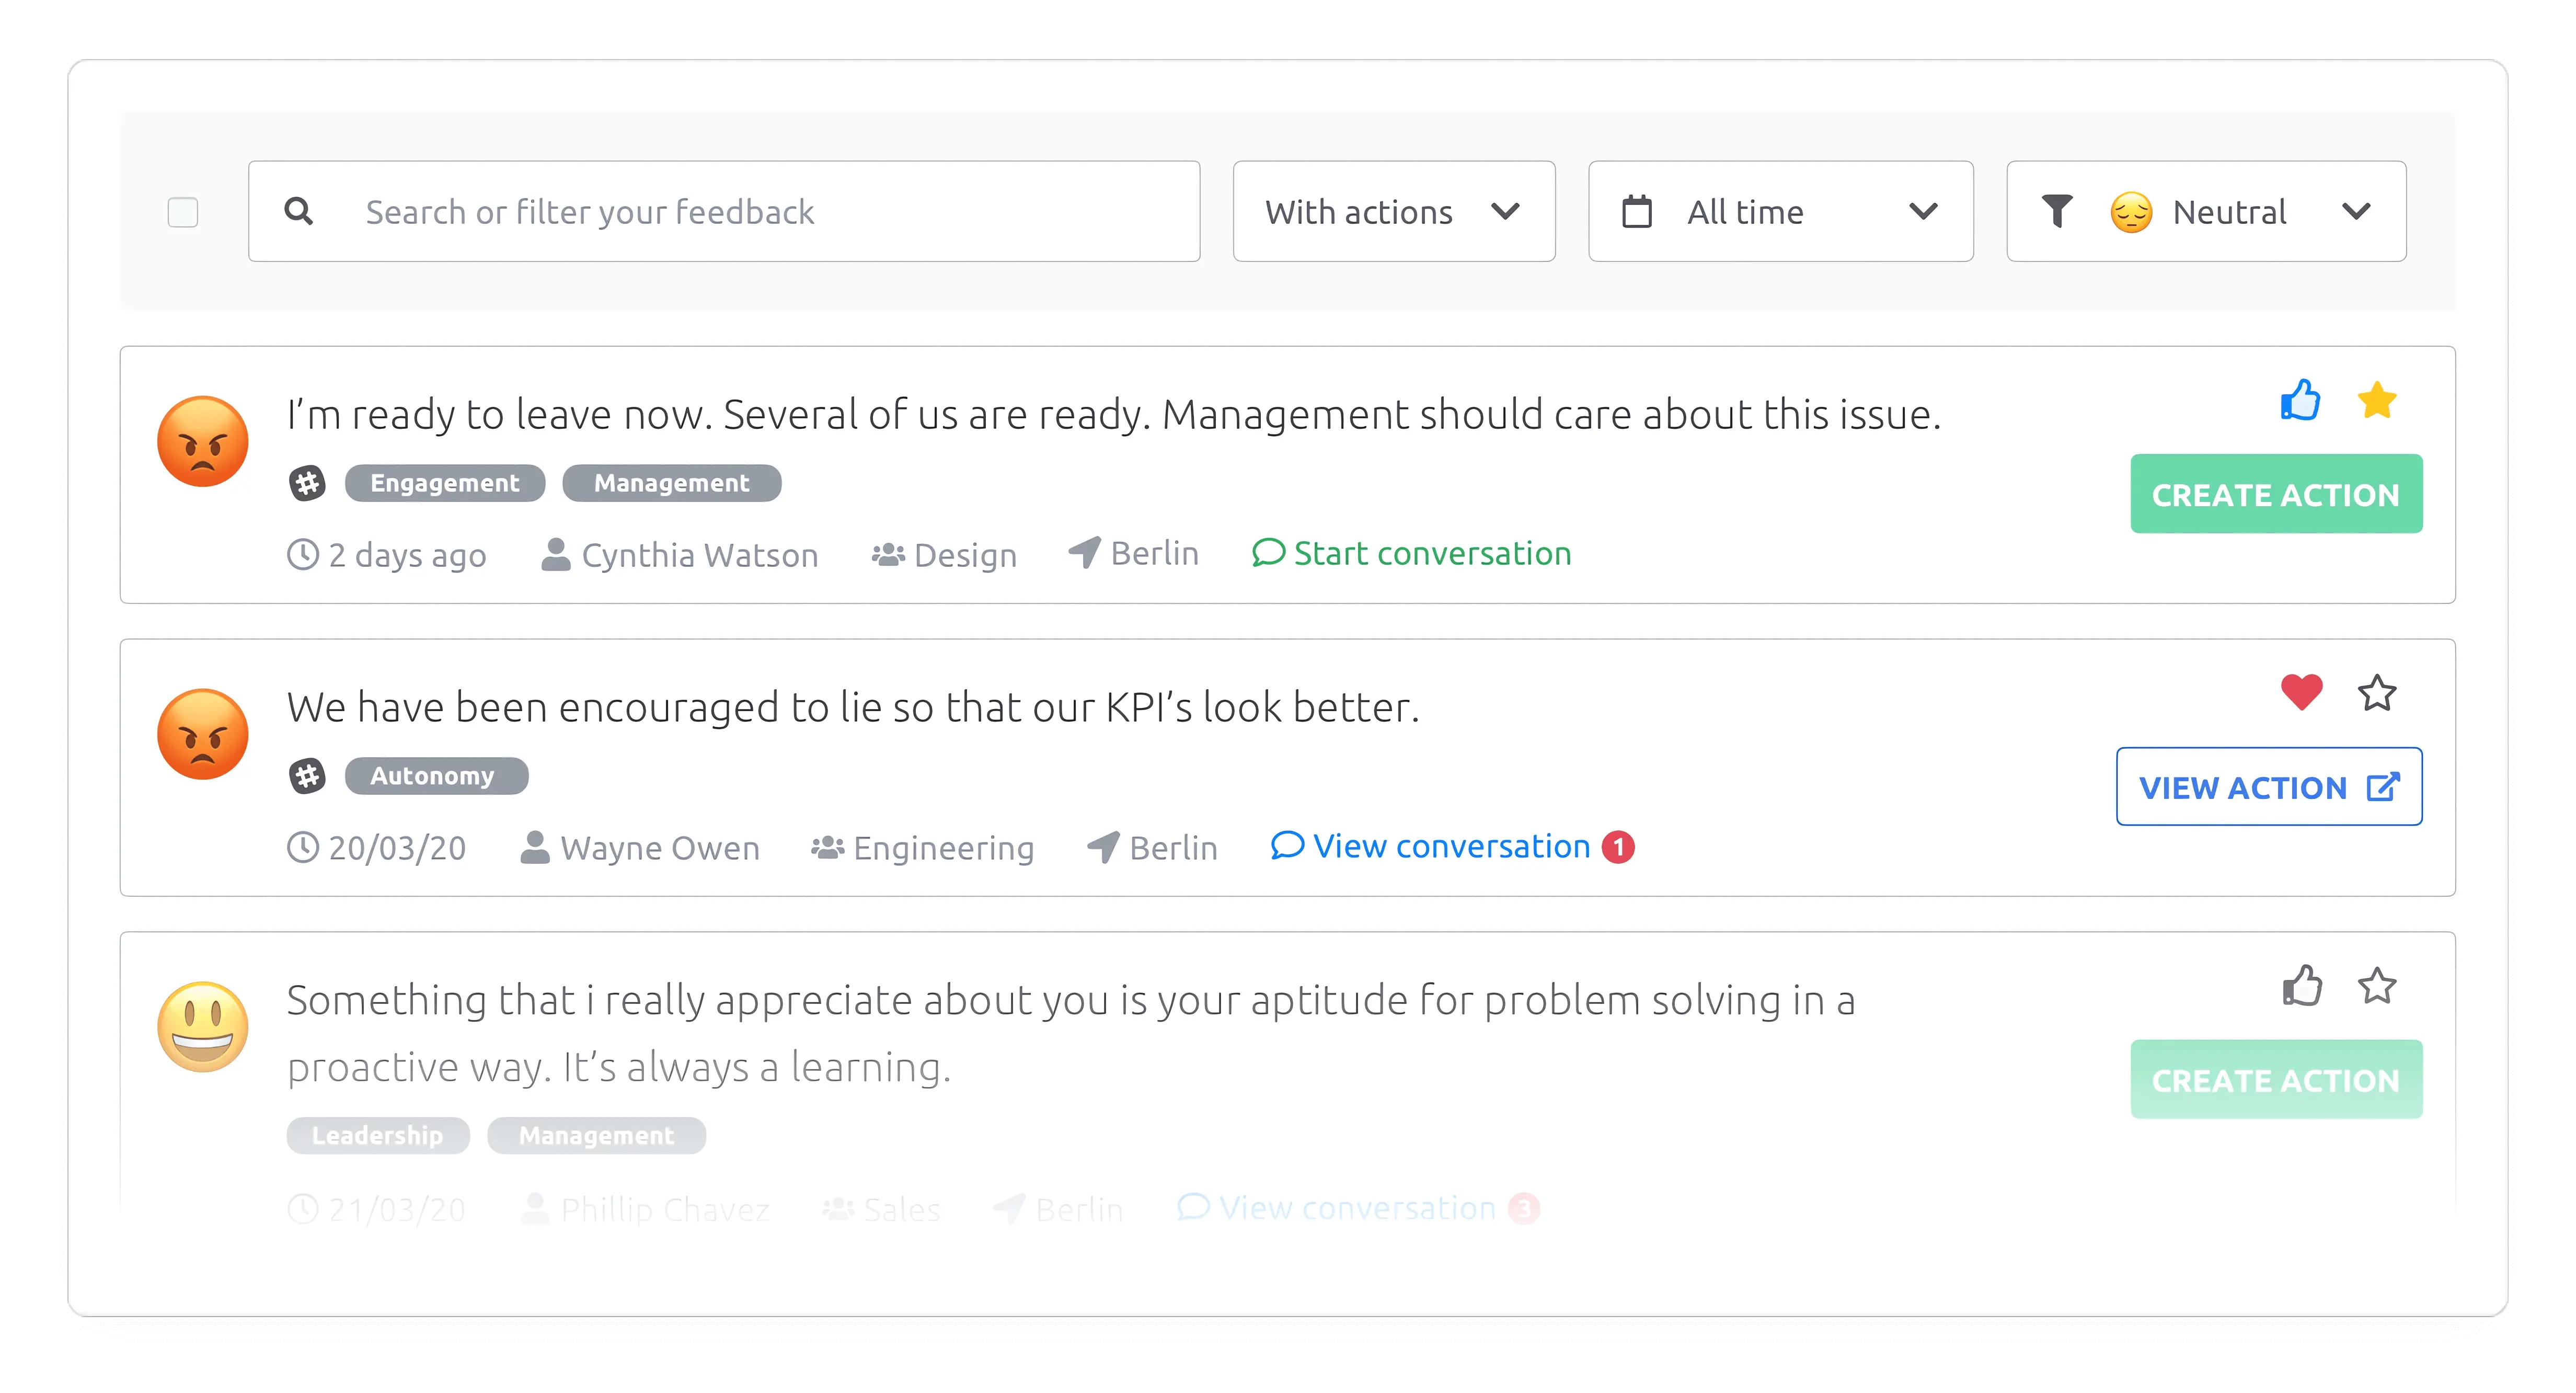This screenshot has width=2576, height=1393.
Task: Open the Neutral sentiment filter dropdown
Action: 2204,211
